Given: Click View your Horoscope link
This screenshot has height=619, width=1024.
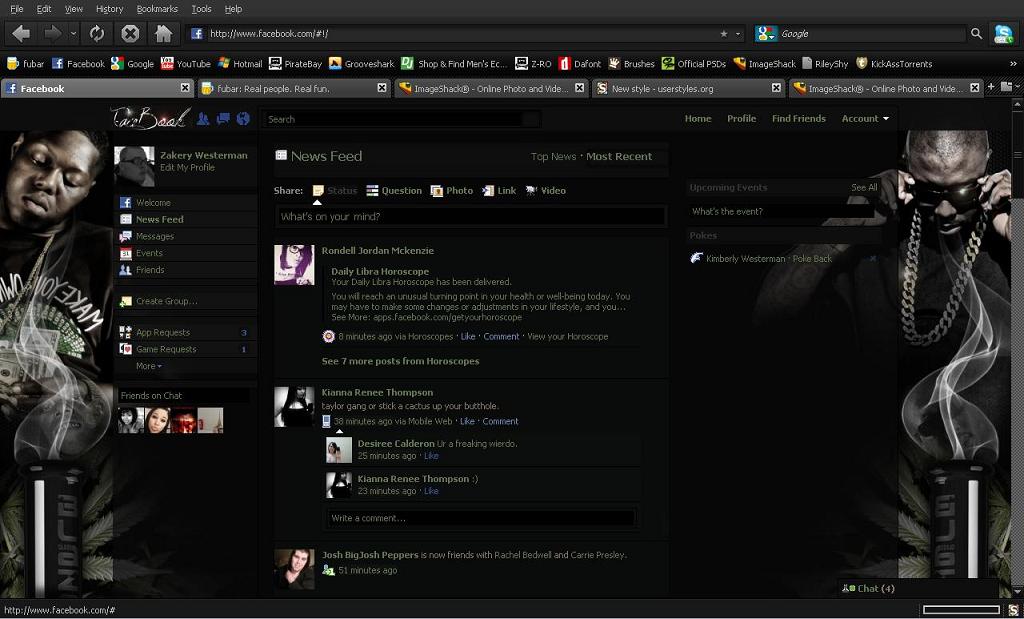Looking at the screenshot, I should [568, 337].
